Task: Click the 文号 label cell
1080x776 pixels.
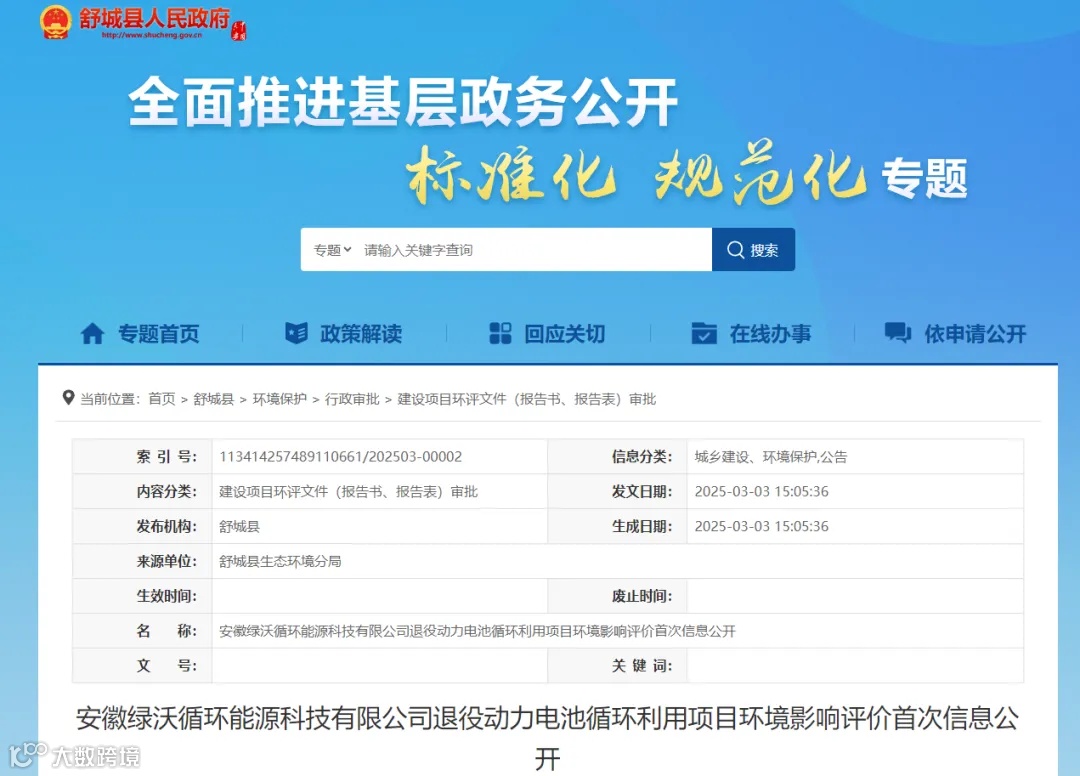Action: 142,666
